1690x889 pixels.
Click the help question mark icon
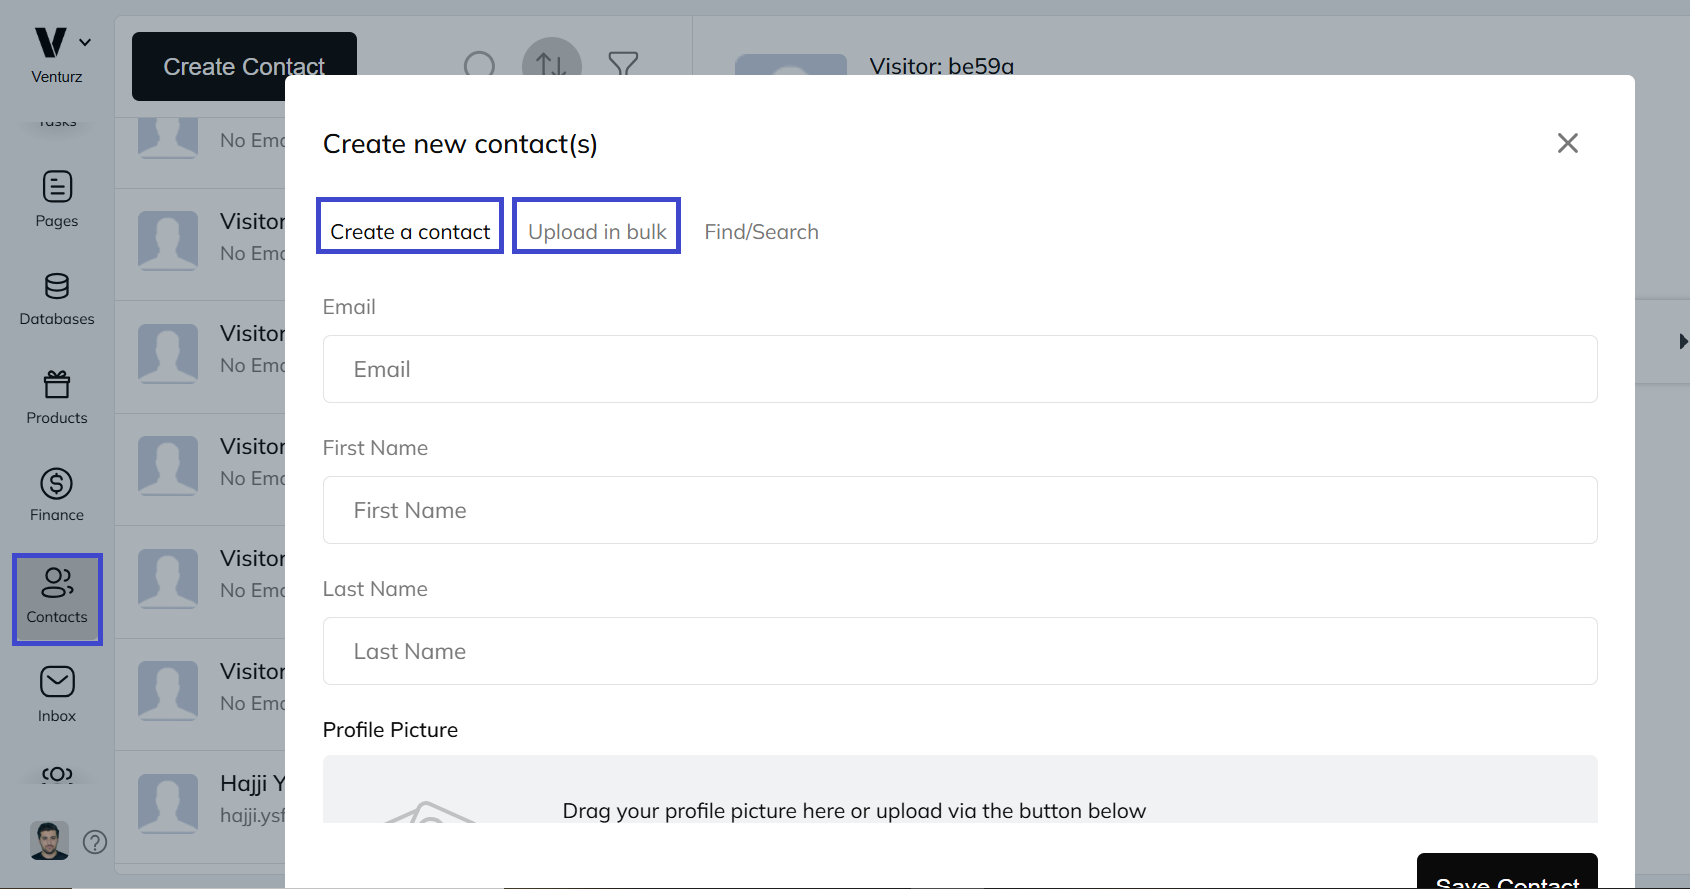click(x=95, y=842)
